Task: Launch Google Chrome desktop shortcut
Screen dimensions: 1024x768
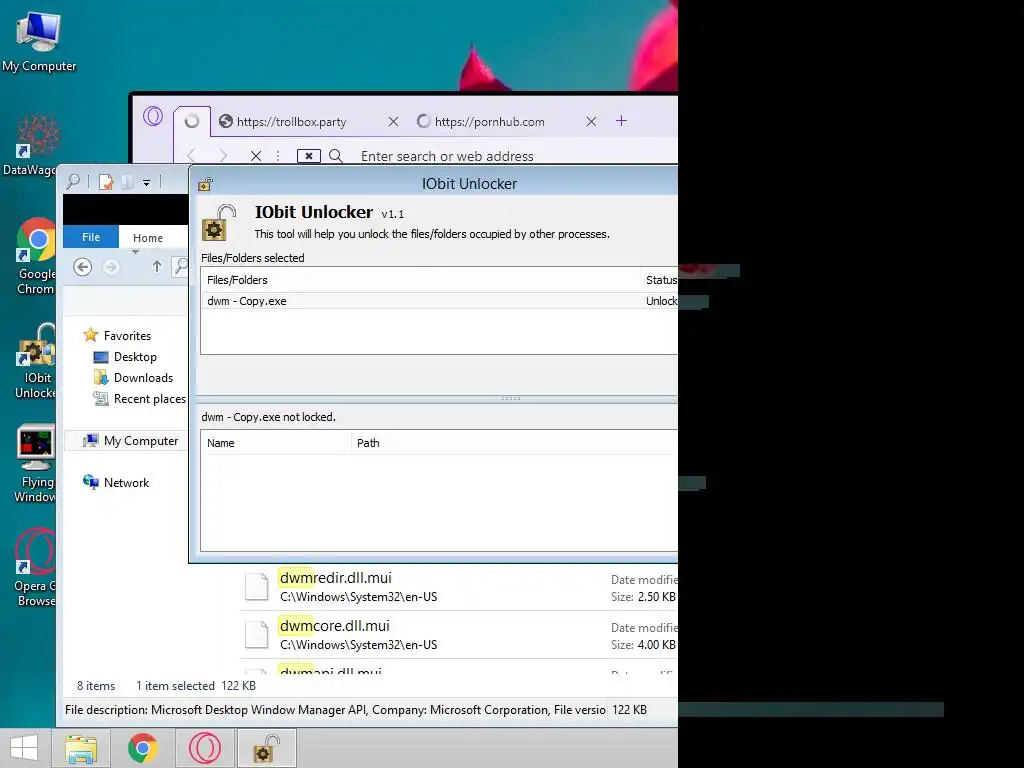Action: (x=36, y=257)
